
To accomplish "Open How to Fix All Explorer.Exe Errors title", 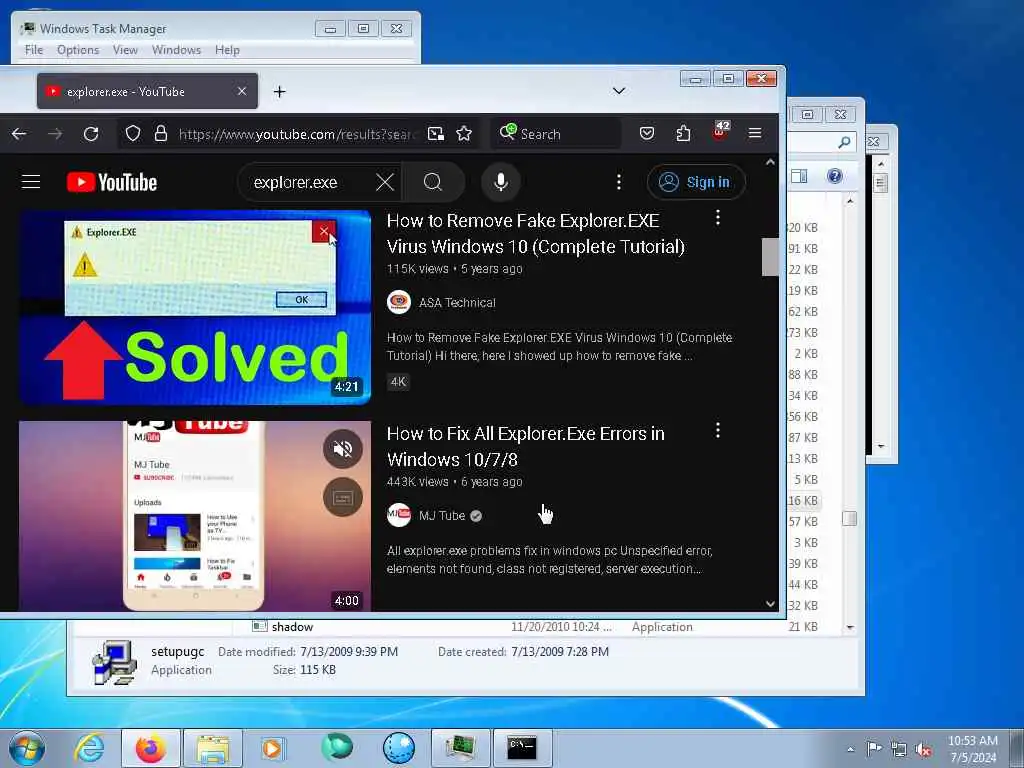I will tap(526, 447).
